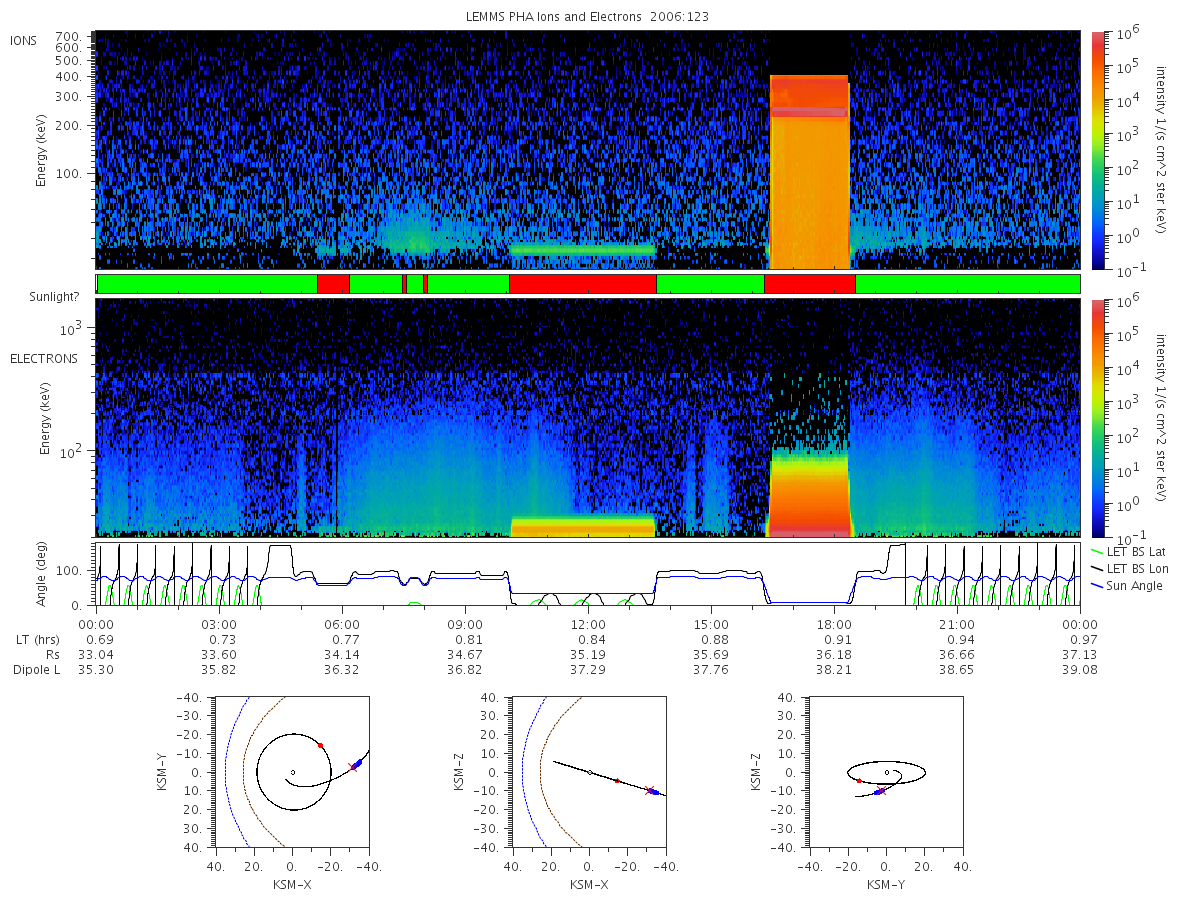Screen dimensions: 1200x900
Task: Click the Rs value 33.04
Action: (x=96, y=654)
